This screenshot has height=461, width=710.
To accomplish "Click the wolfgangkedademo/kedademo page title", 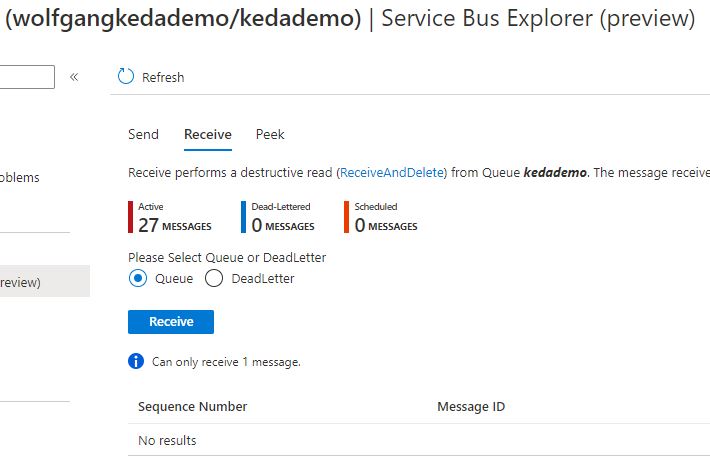I will click(183, 17).
